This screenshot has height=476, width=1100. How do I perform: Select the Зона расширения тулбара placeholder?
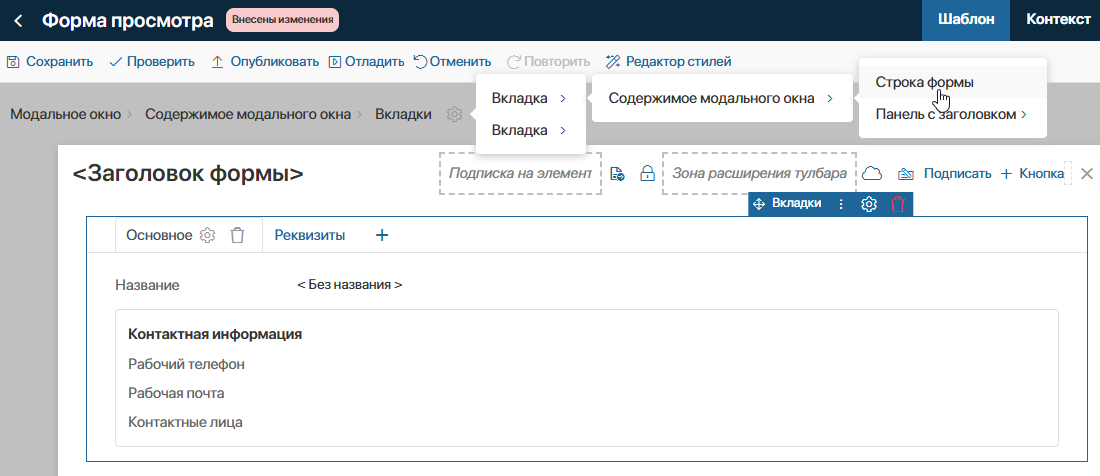tap(760, 173)
